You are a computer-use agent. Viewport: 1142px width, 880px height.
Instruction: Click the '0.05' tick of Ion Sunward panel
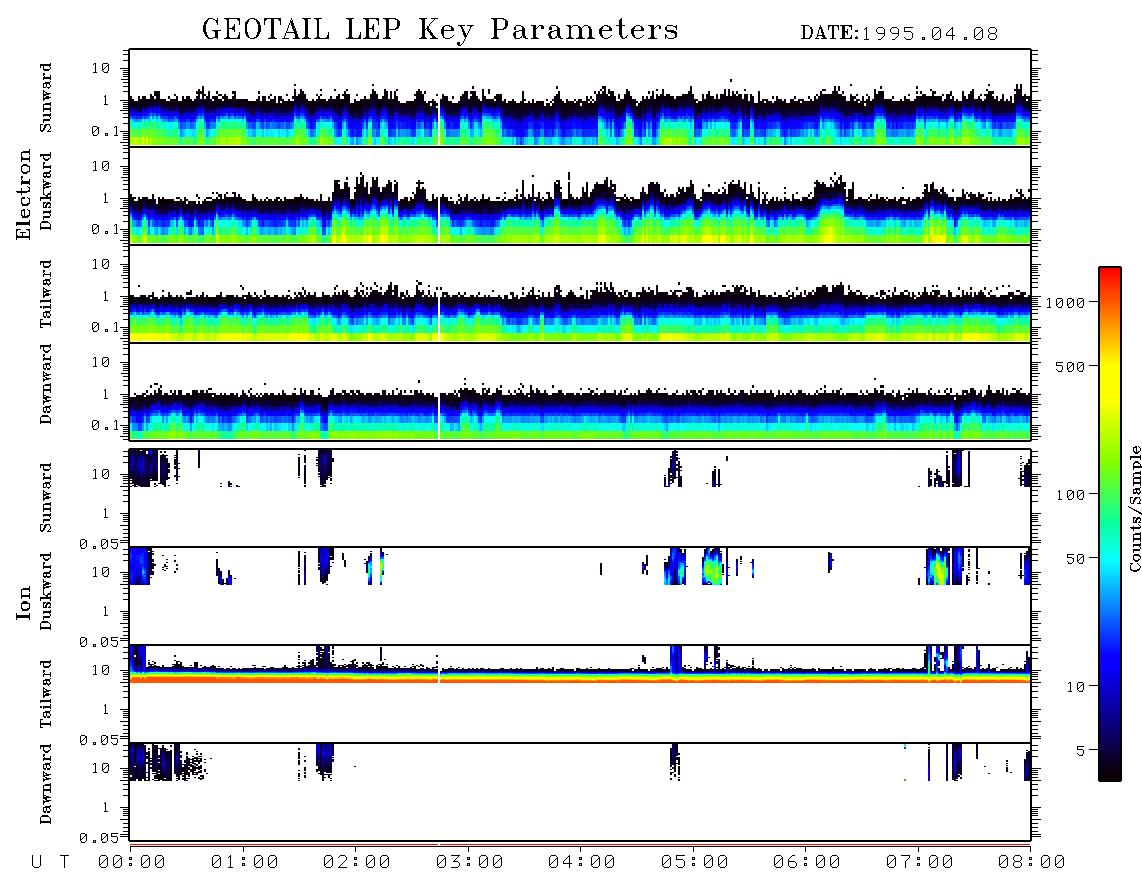point(98,544)
